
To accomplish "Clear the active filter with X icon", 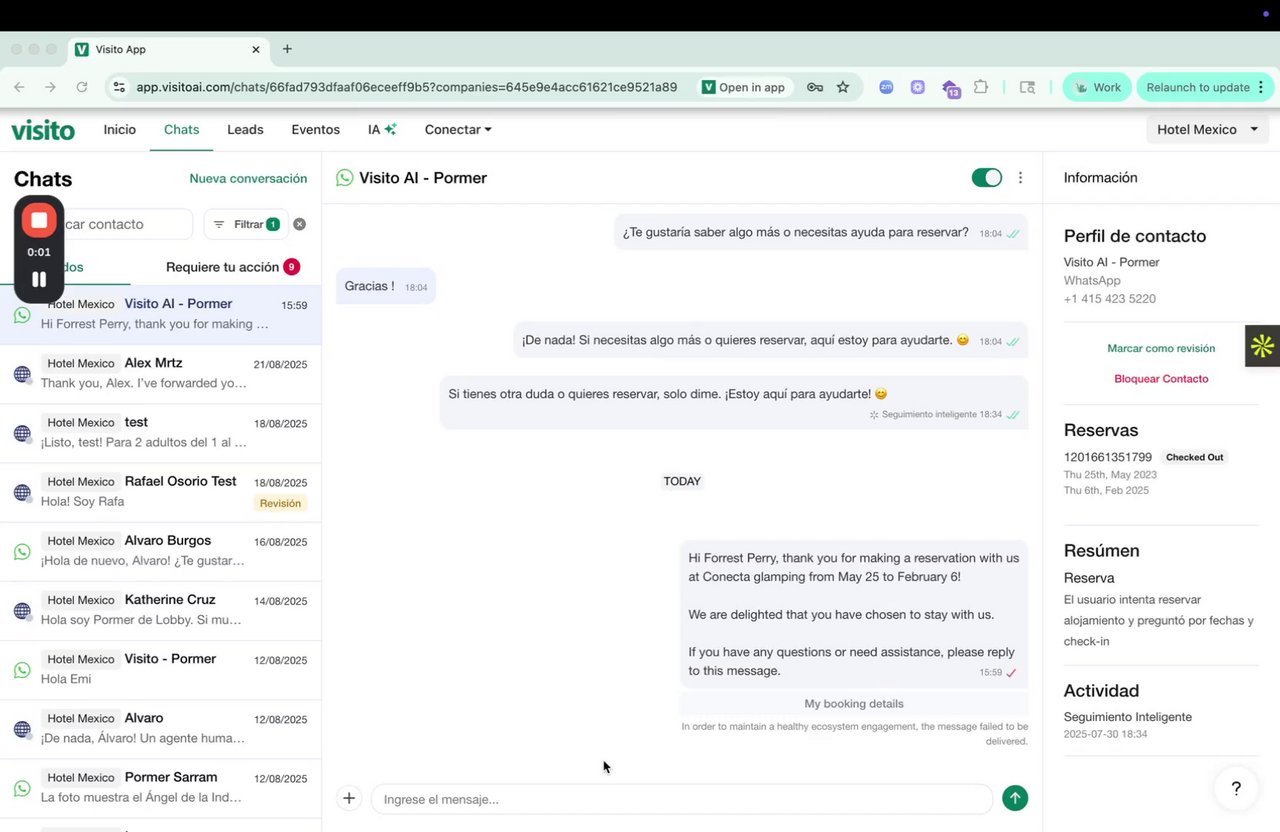I will click(x=299, y=224).
